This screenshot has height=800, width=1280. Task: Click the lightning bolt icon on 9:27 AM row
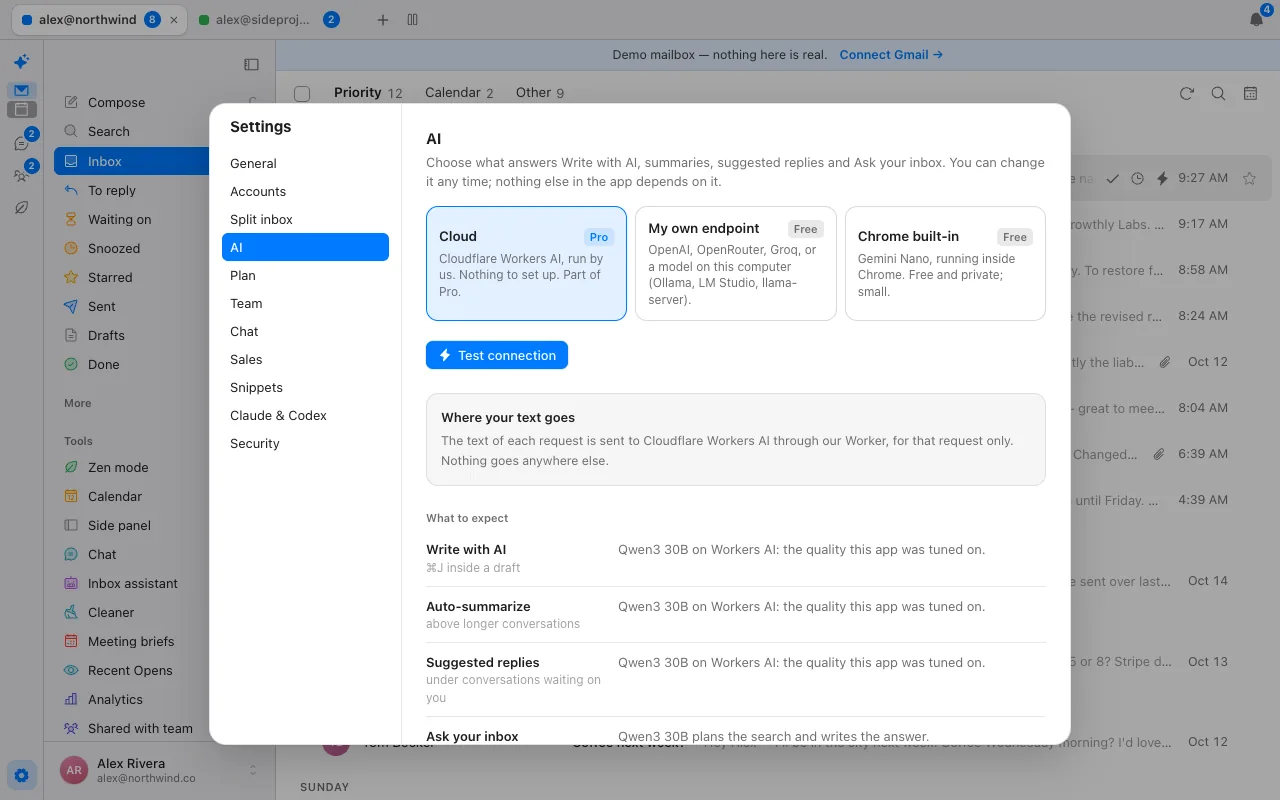coord(1162,178)
